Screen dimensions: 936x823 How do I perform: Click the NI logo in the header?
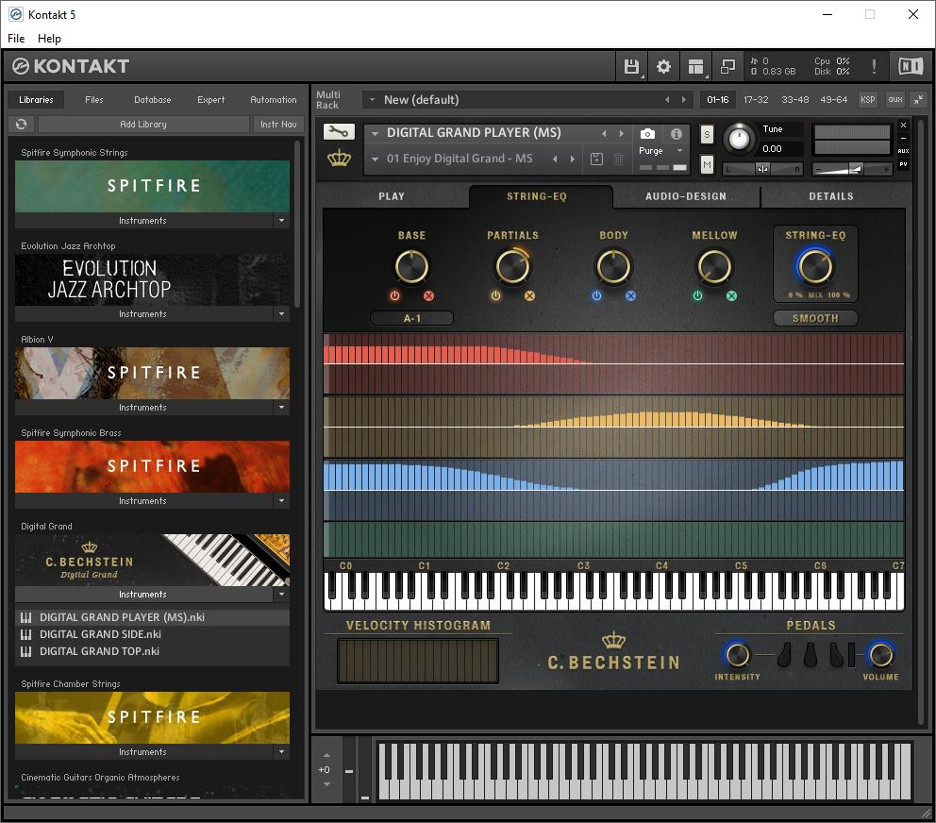pyautogui.click(x=910, y=66)
